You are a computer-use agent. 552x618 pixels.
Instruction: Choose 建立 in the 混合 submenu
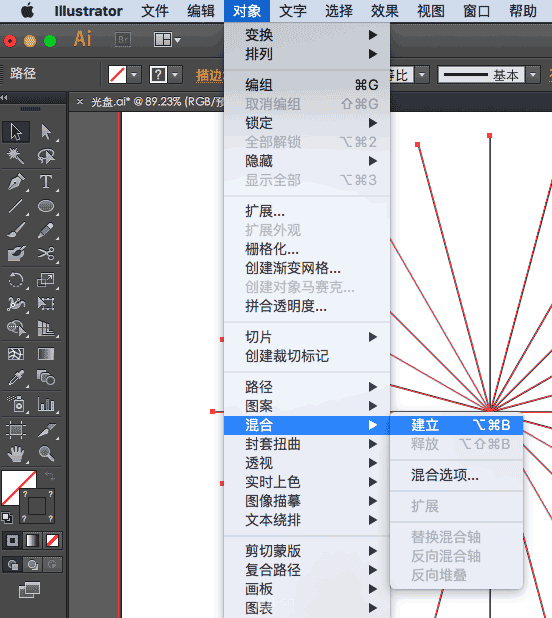(456, 425)
